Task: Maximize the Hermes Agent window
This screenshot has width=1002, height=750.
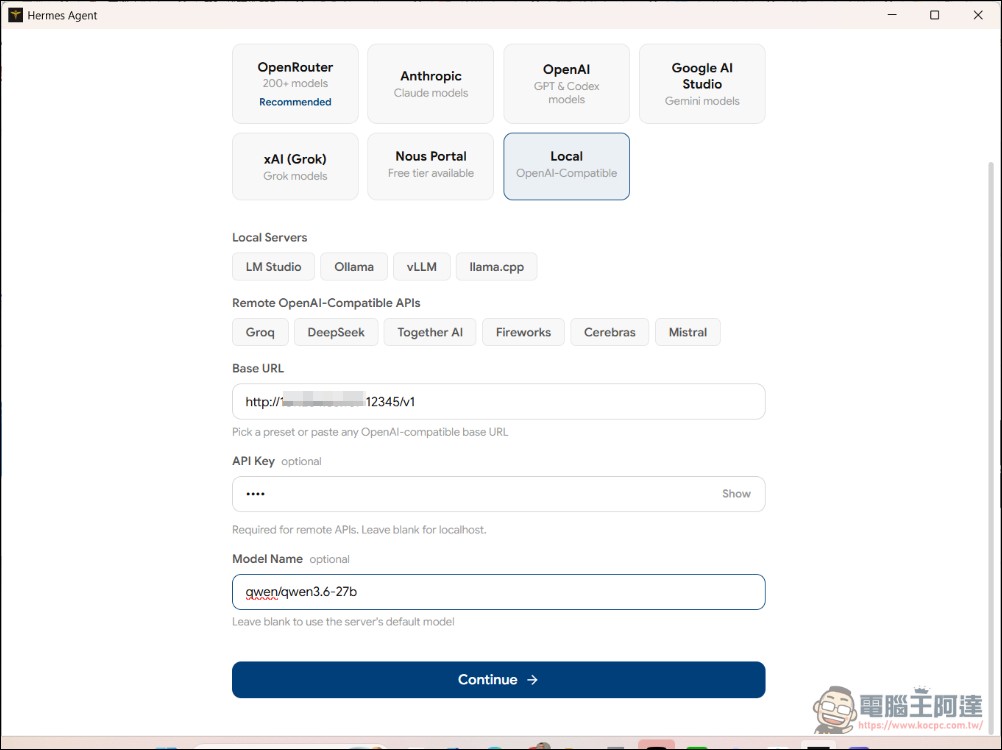Action: point(934,15)
